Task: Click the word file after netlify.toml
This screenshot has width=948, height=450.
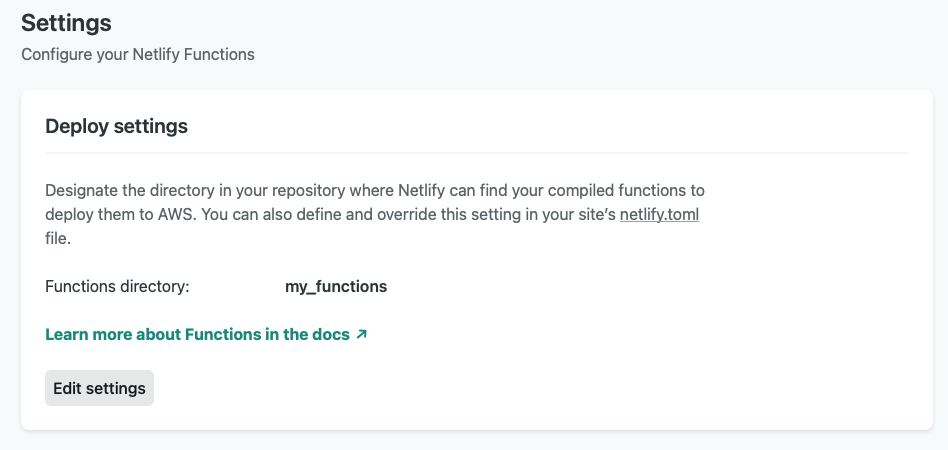Action: (x=59, y=240)
